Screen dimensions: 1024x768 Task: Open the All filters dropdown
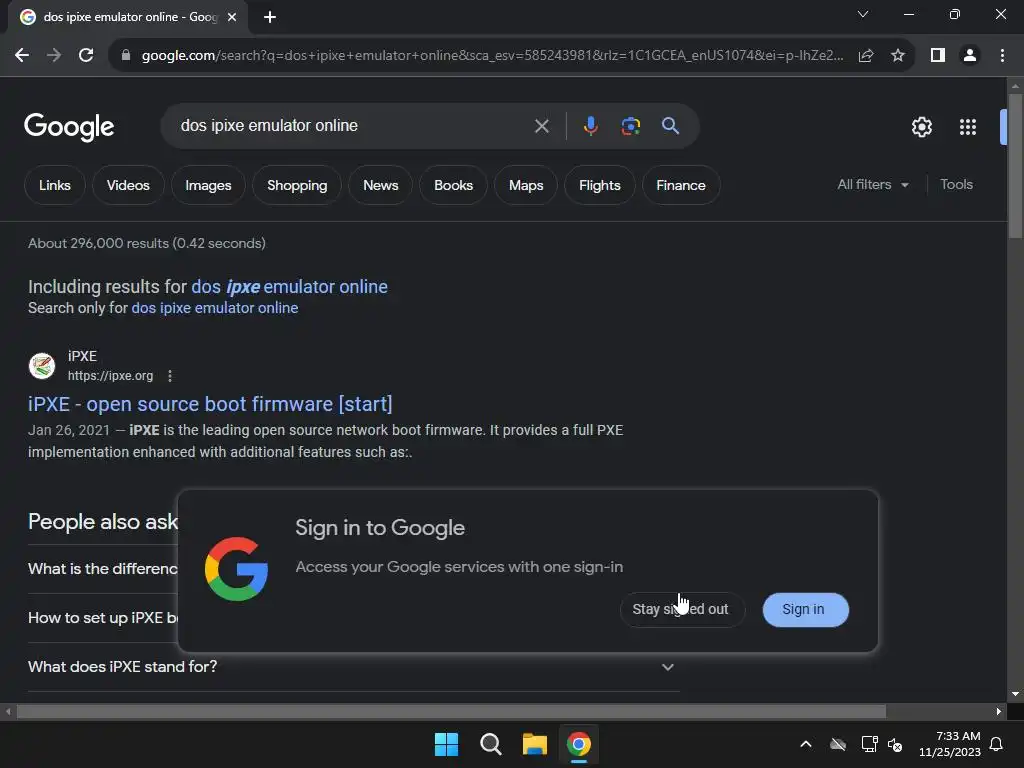(x=873, y=185)
